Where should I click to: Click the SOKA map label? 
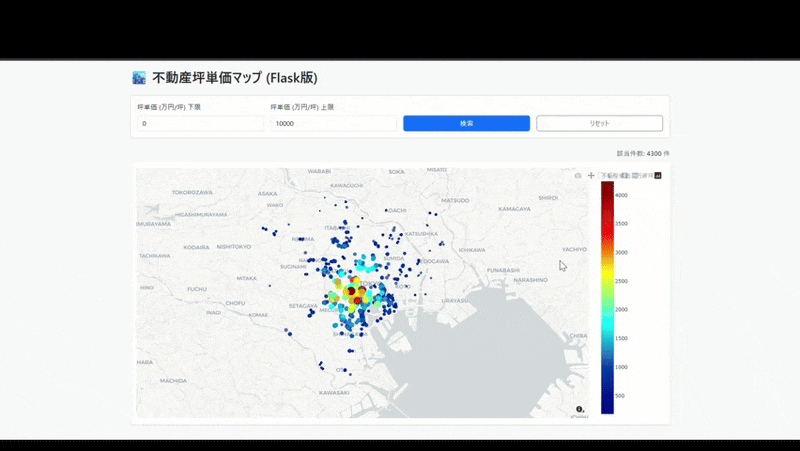click(x=396, y=172)
